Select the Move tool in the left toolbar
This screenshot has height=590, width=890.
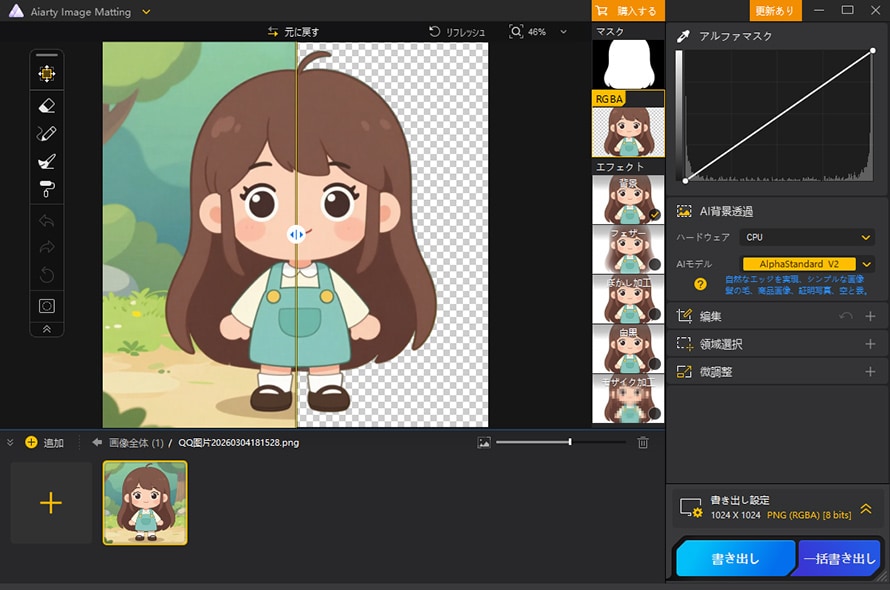point(46,70)
